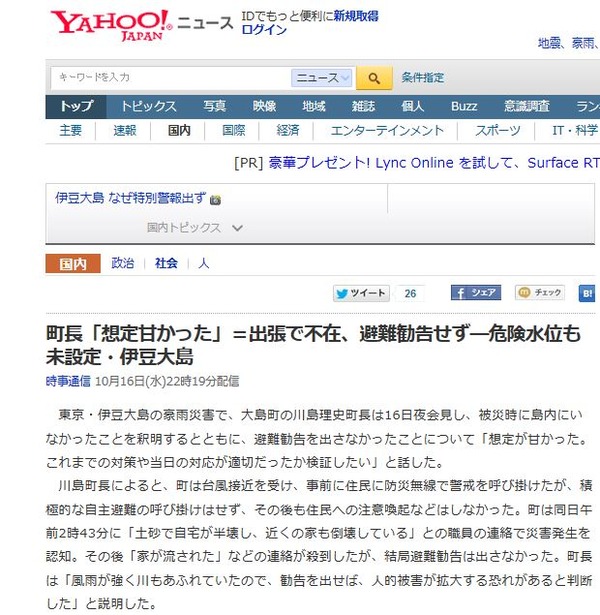The height and width of the screenshot is (615, 600).
Task: Click the Twitter ツイート button
Action: pyautogui.click(x=361, y=293)
